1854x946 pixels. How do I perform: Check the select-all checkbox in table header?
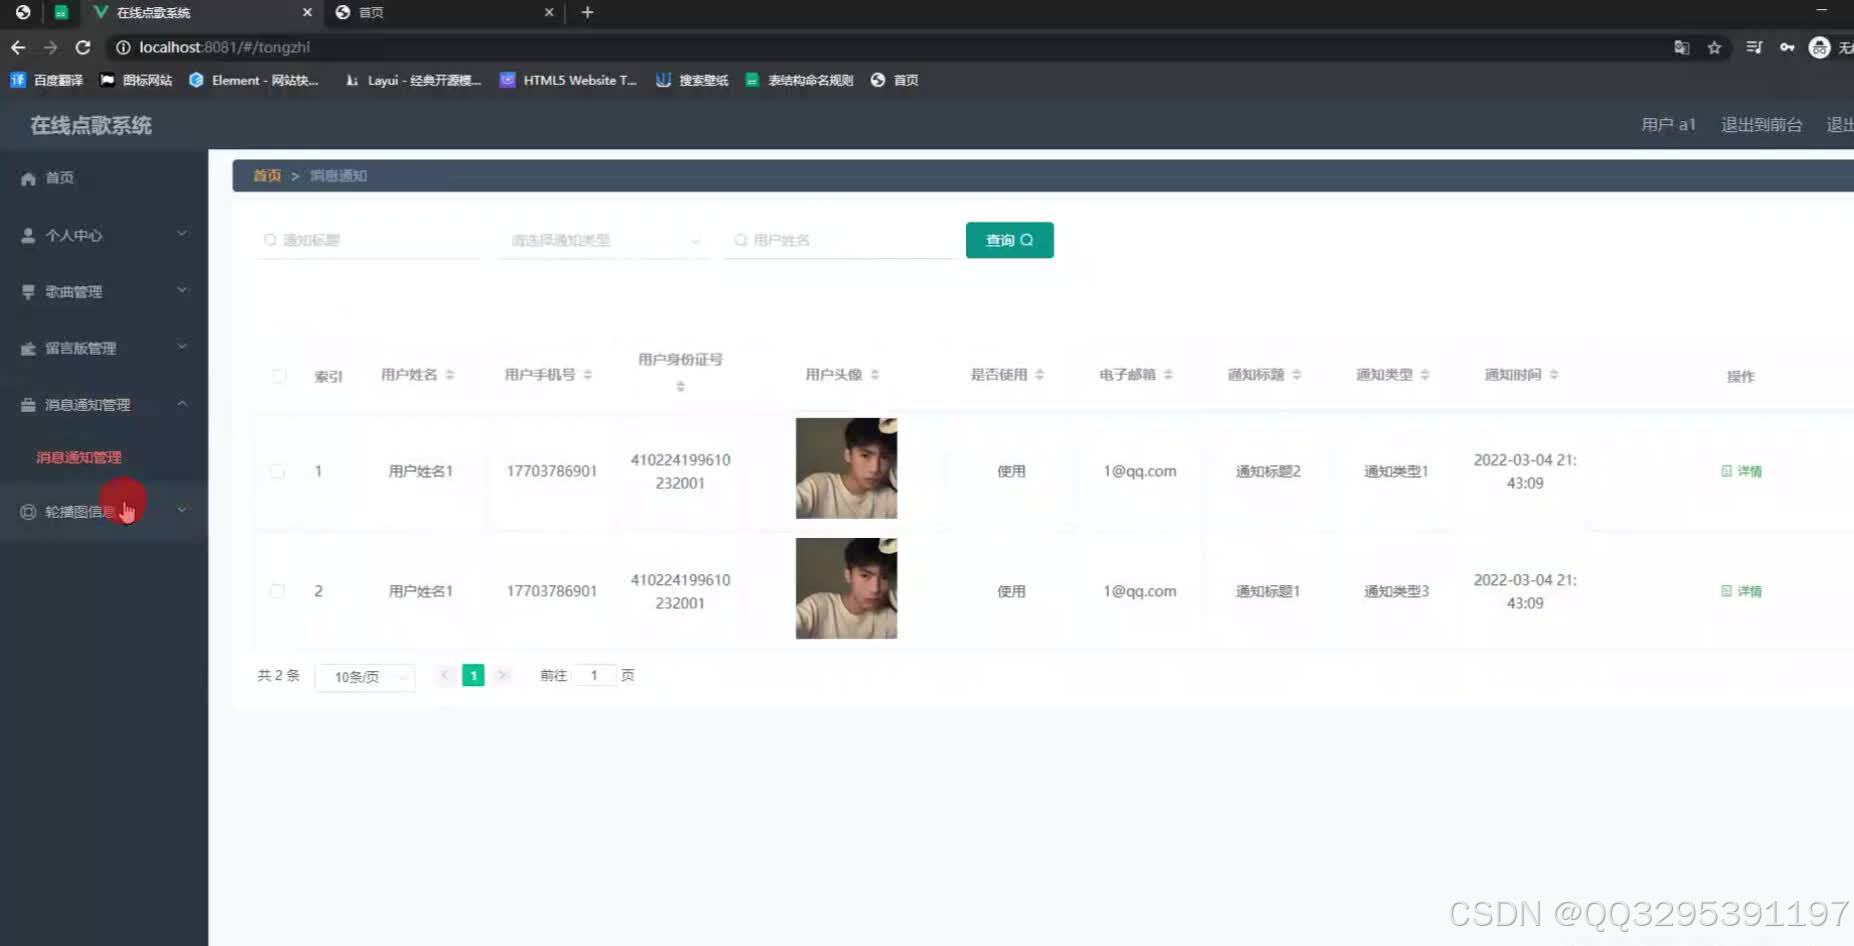coord(279,376)
